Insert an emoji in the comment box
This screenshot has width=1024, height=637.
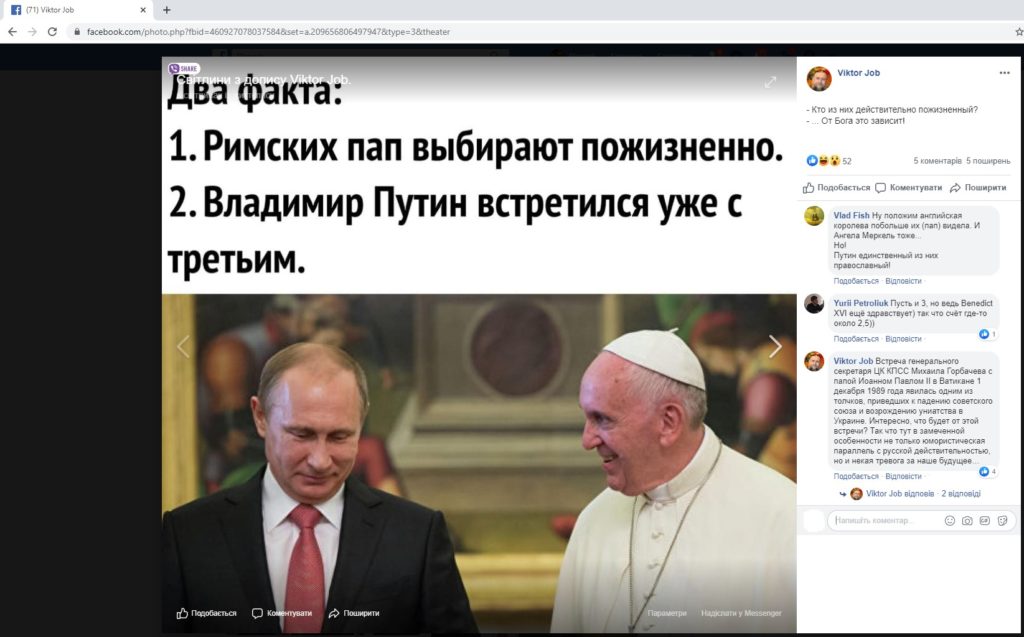[x=950, y=521]
